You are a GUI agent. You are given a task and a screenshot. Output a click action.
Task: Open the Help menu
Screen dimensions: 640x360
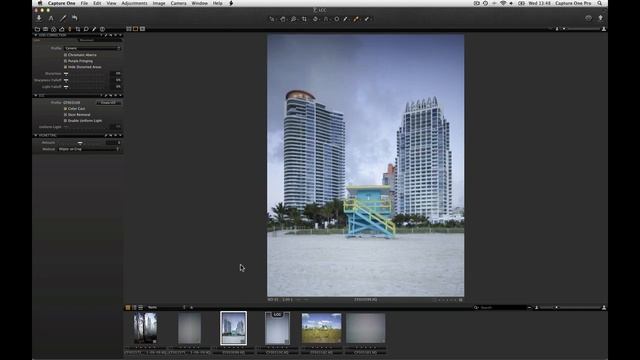click(218, 3)
